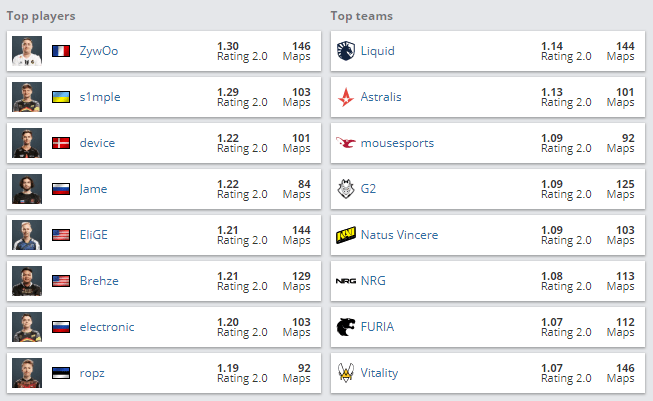Visit the Vitality team page link

(x=379, y=373)
